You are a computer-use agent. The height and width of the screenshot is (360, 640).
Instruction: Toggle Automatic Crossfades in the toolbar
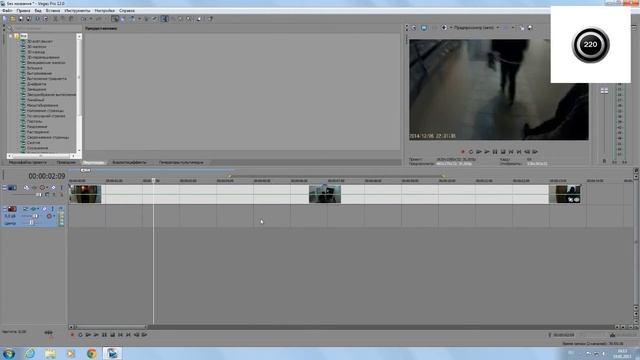[x=122, y=19]
